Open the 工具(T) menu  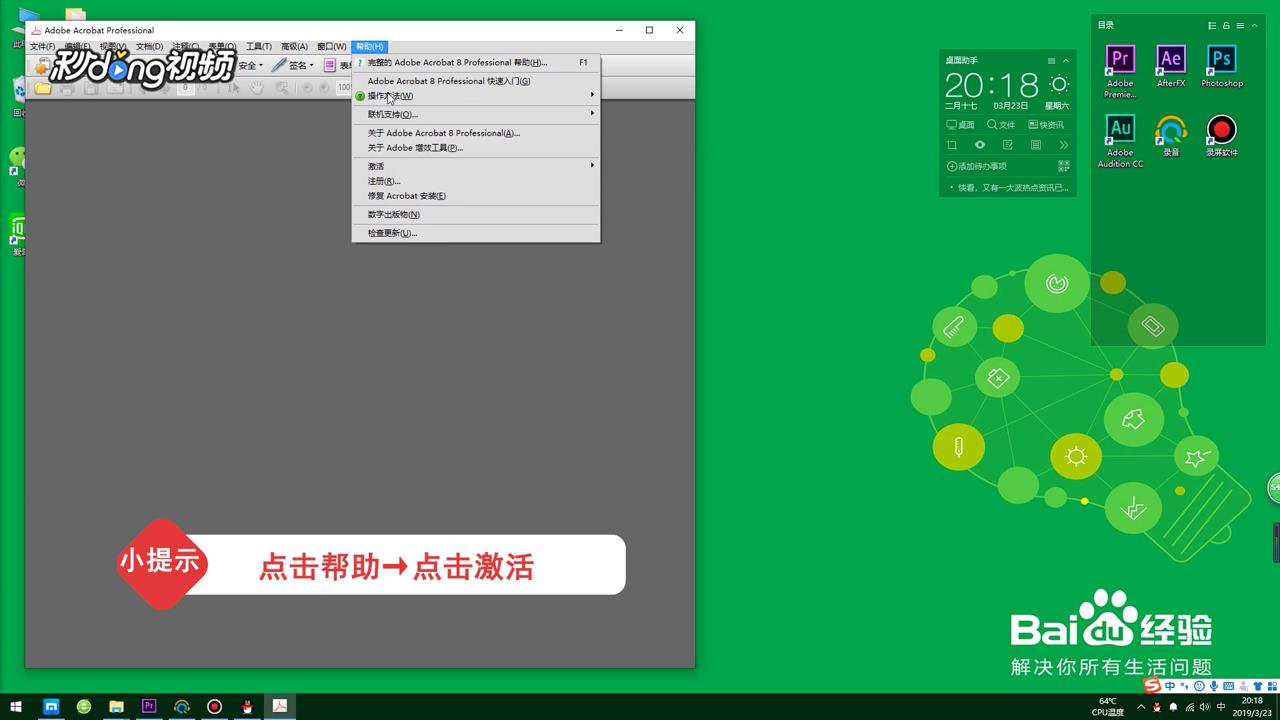259,46
